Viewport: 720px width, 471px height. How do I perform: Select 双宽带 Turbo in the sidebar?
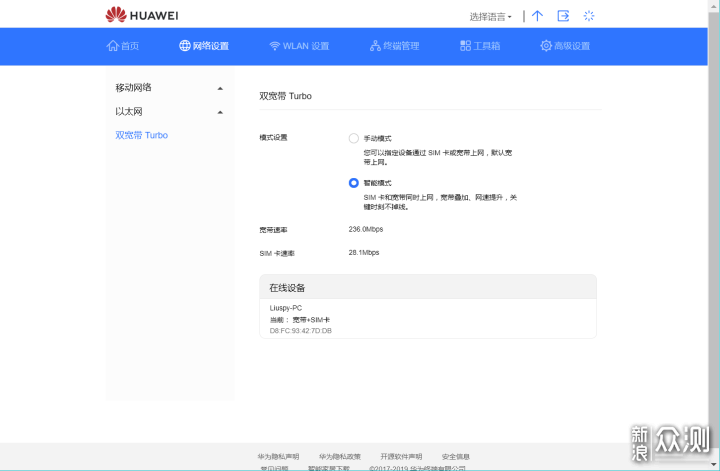tap(141, 135)
